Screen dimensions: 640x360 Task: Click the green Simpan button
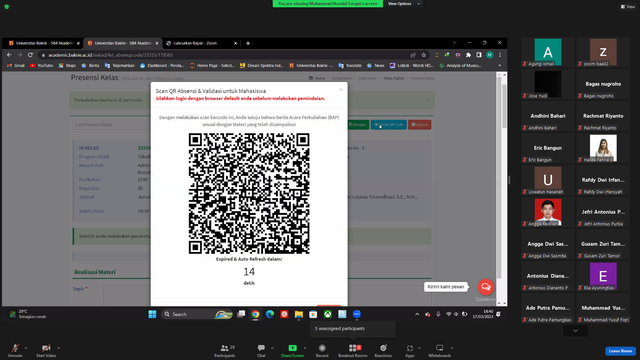358,124
